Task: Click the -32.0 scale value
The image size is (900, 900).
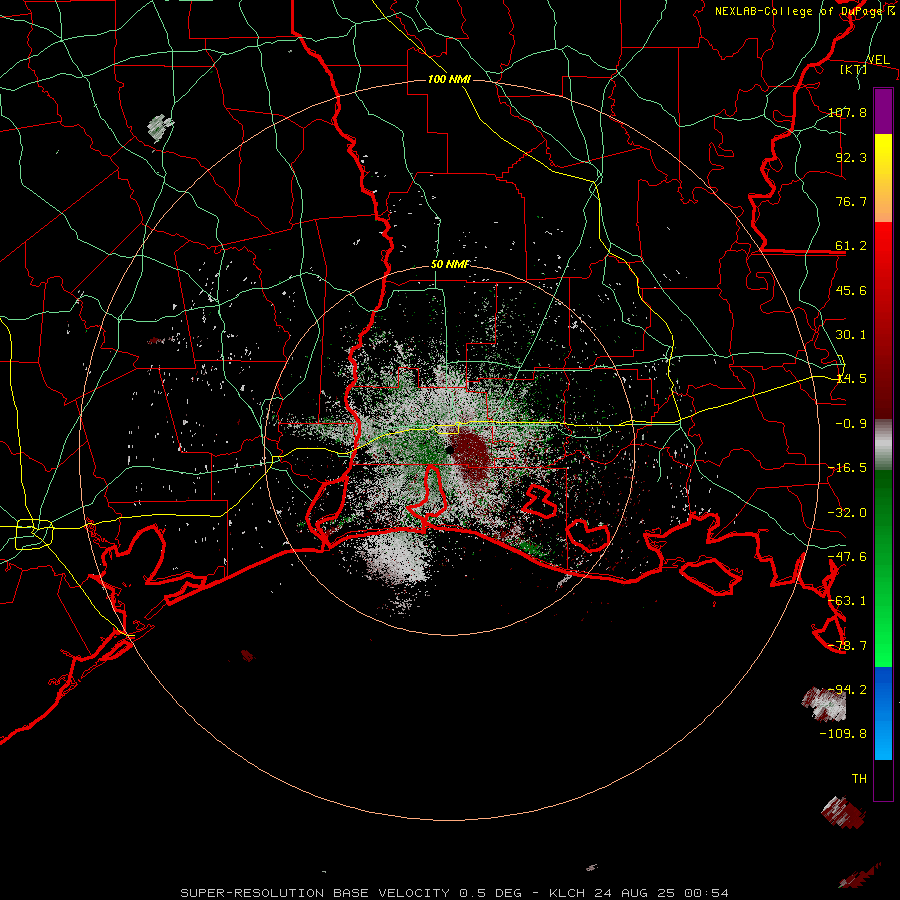Action: (x=847, y=513)
